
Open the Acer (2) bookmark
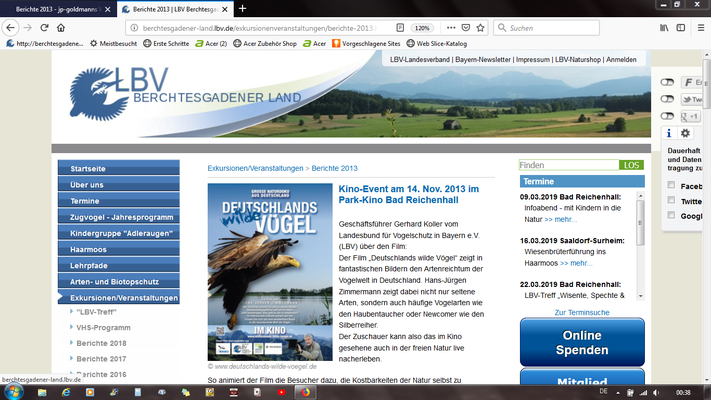tap(211, 44)
